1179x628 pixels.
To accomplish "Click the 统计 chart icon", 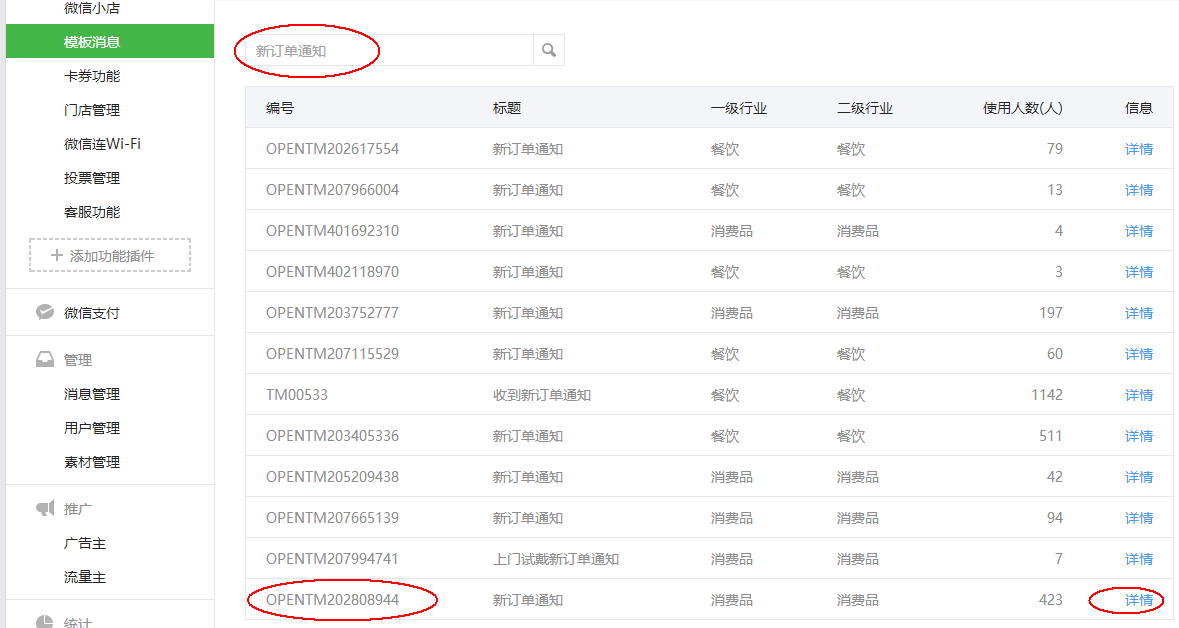I will (x=45, y=621).
